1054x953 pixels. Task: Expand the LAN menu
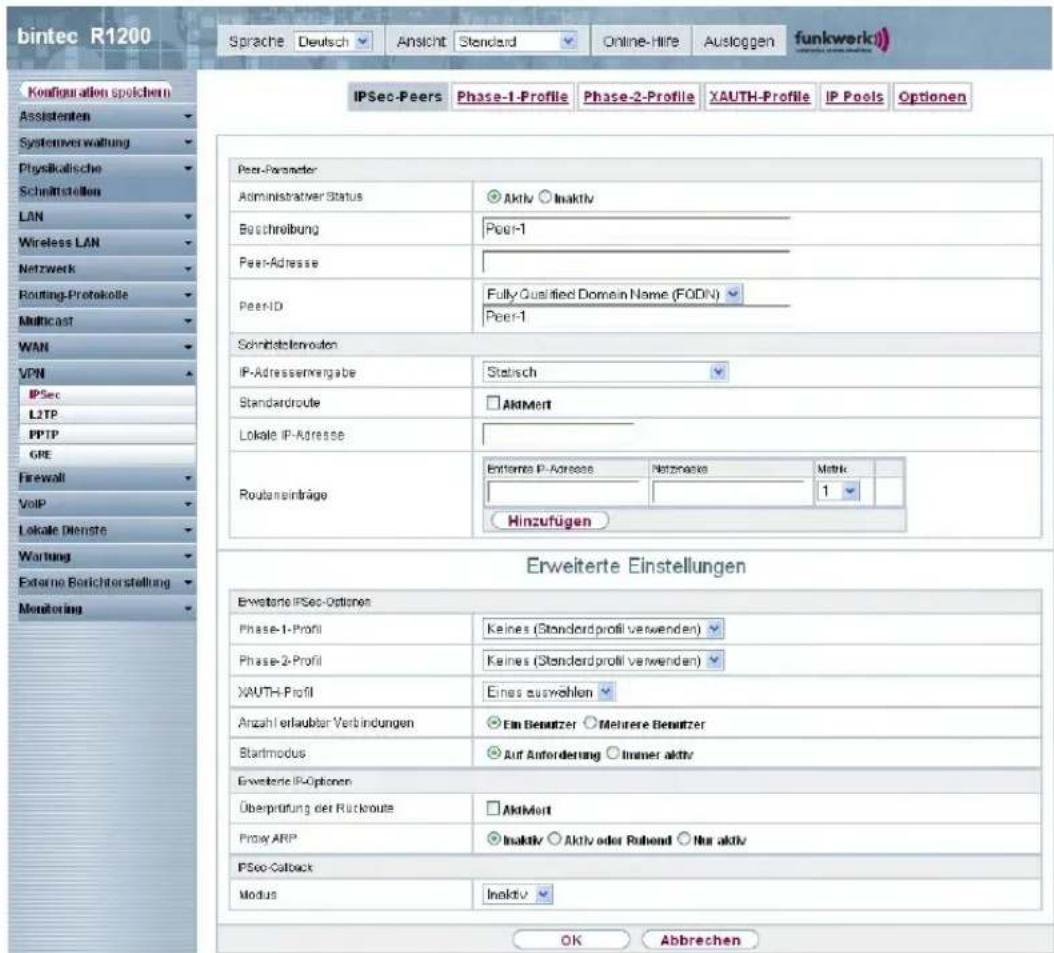click(104, 216)
